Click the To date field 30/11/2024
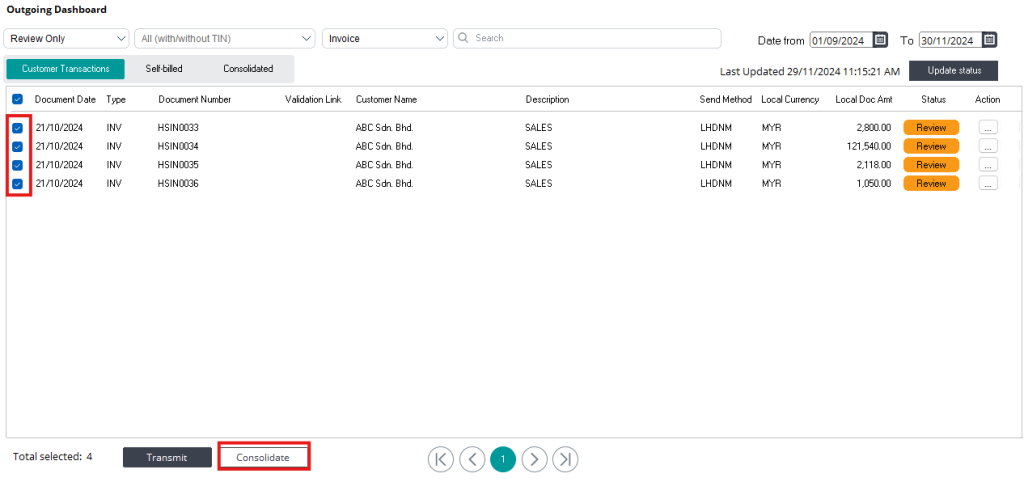Viewport: 1024px width, 482px height. [951, 40]
